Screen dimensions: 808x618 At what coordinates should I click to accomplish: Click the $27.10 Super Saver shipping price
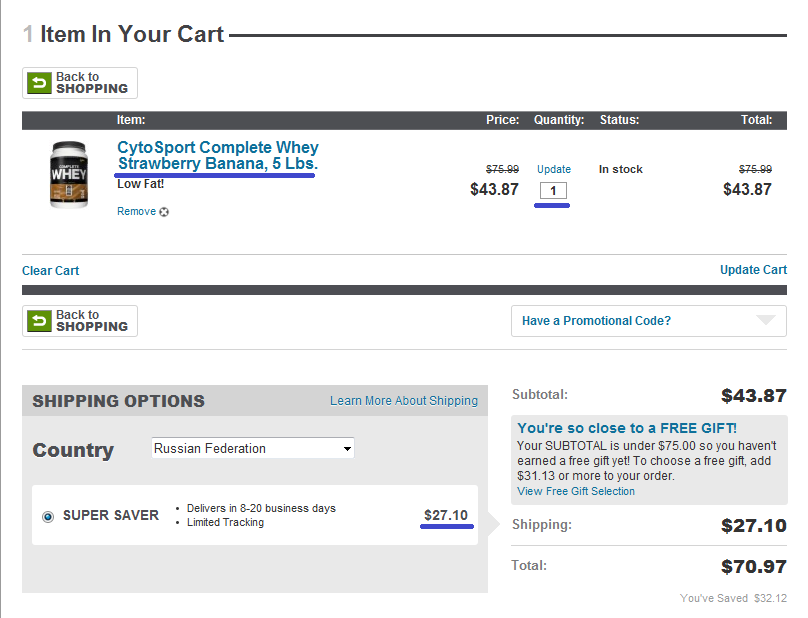tap(446, 516)
